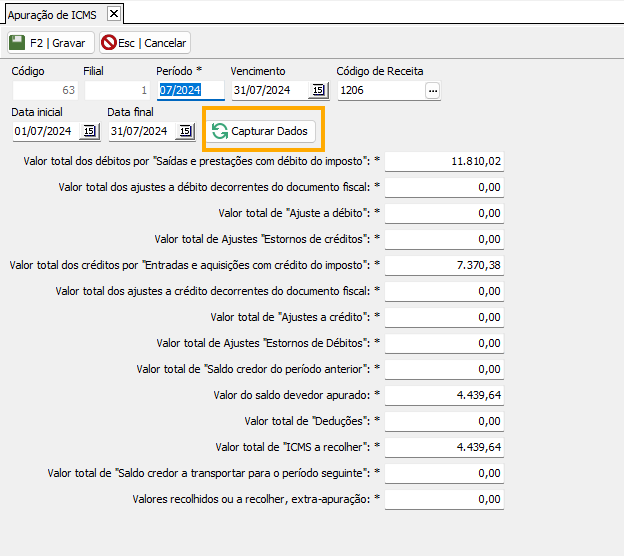
Task: Select the Apuração de ICMS tab
Action: [53, 13]
